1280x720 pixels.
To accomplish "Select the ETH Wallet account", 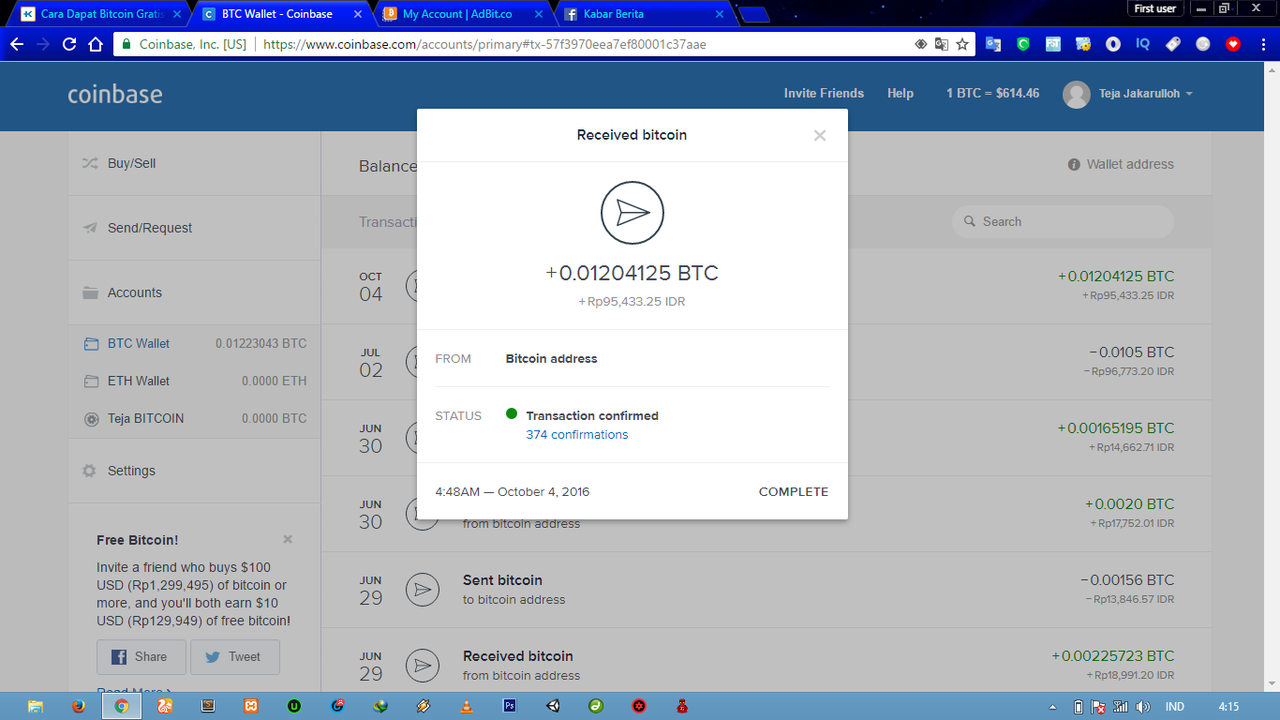I will click(x=195, y=381).
